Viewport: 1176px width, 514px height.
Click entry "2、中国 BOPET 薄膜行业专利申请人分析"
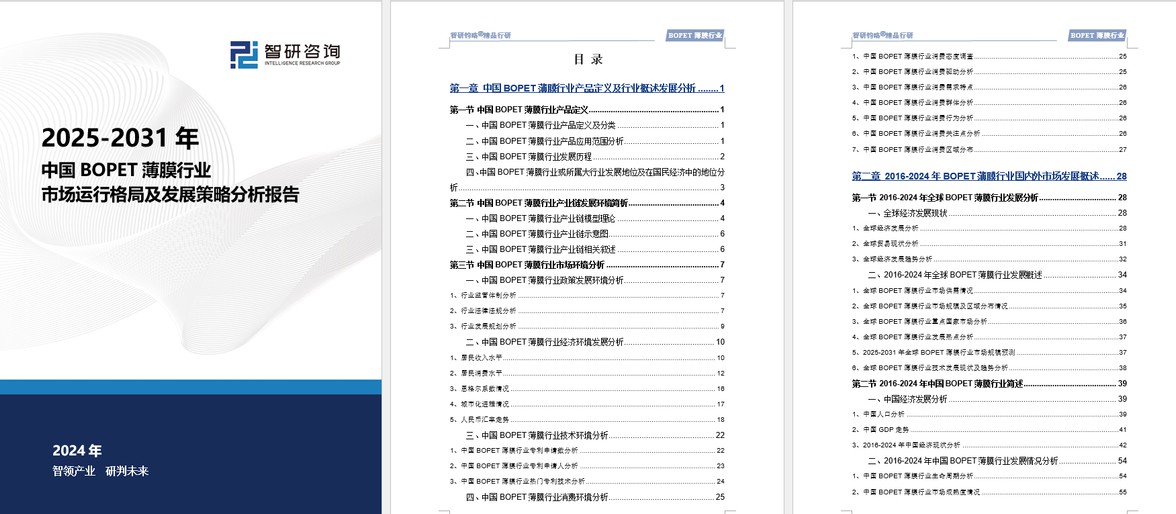(x=586, y=466)
